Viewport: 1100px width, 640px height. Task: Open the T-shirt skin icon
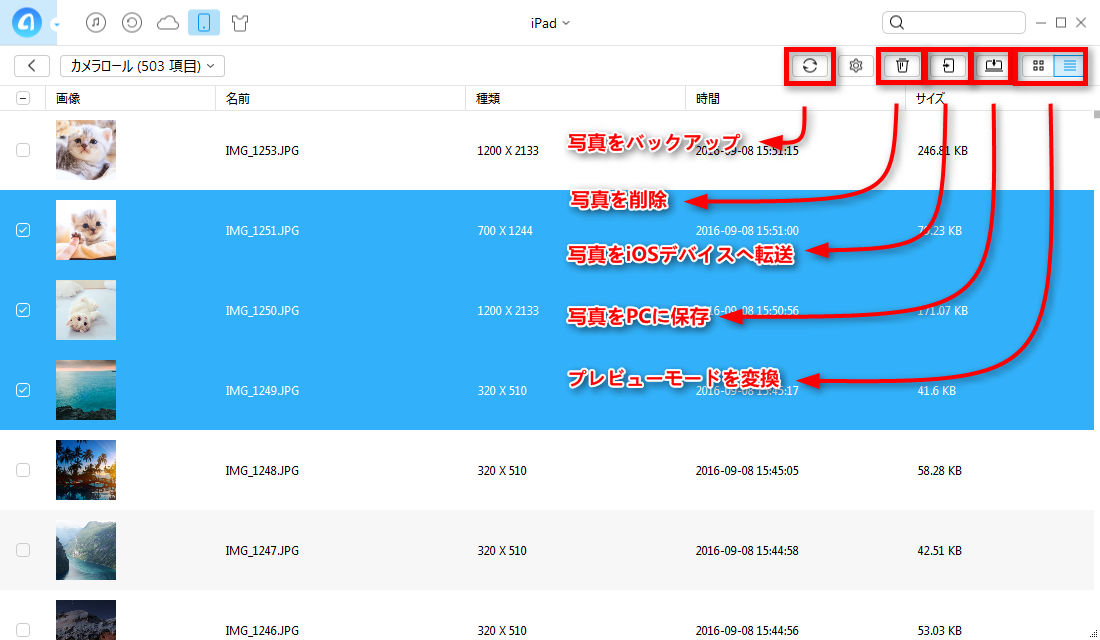coord(240,23)
